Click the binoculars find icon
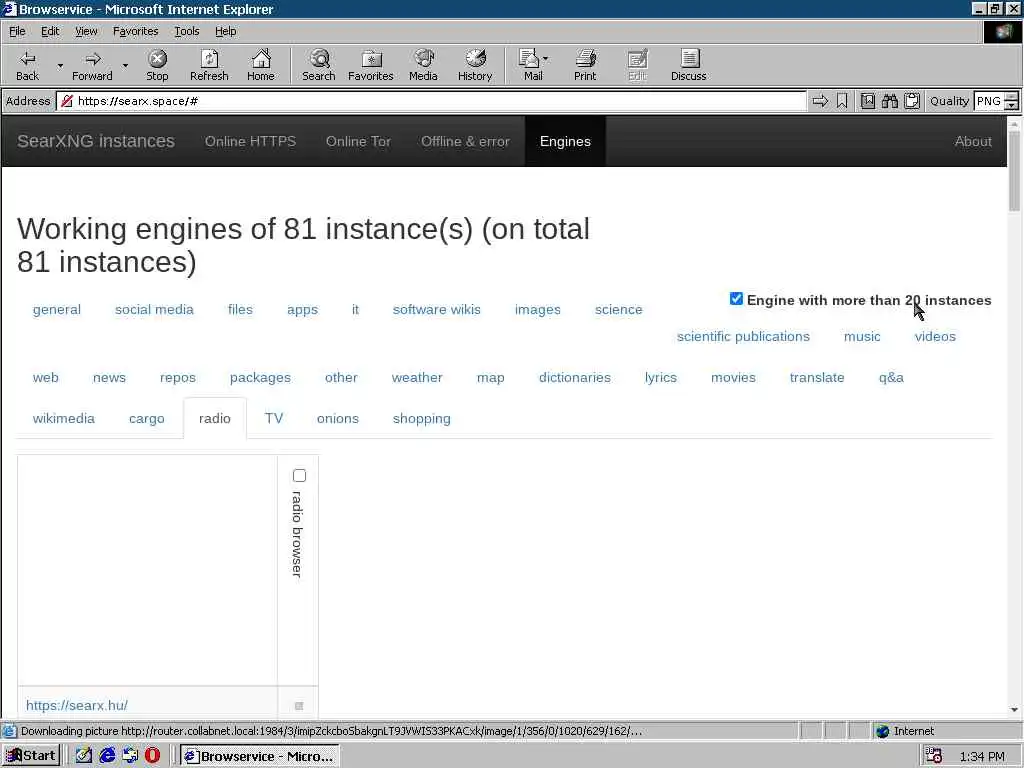 coord(889,101)
